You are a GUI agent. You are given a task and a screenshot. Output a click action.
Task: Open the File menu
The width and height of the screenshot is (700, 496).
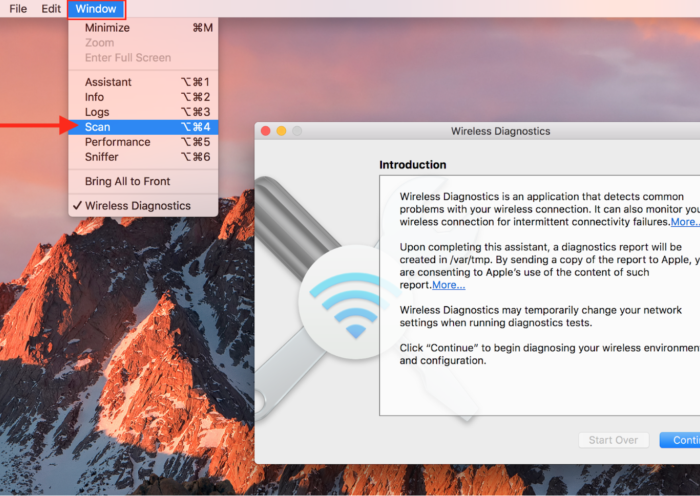(x=18, y=8)
